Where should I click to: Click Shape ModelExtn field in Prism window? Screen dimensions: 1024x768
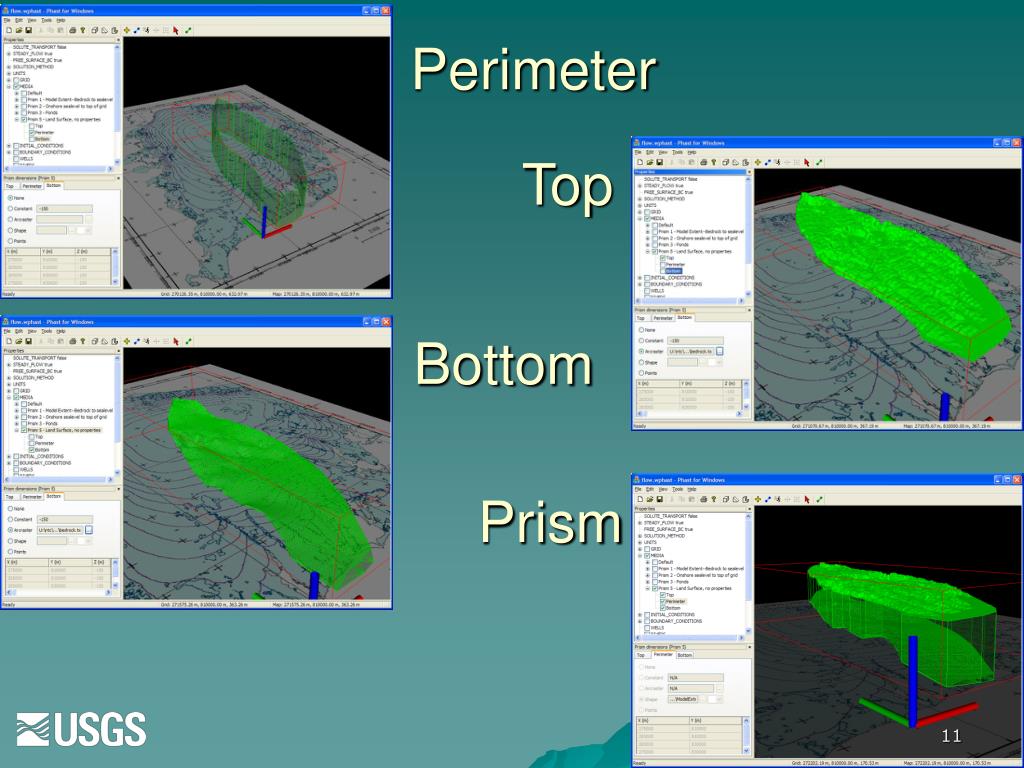[684, 699]
